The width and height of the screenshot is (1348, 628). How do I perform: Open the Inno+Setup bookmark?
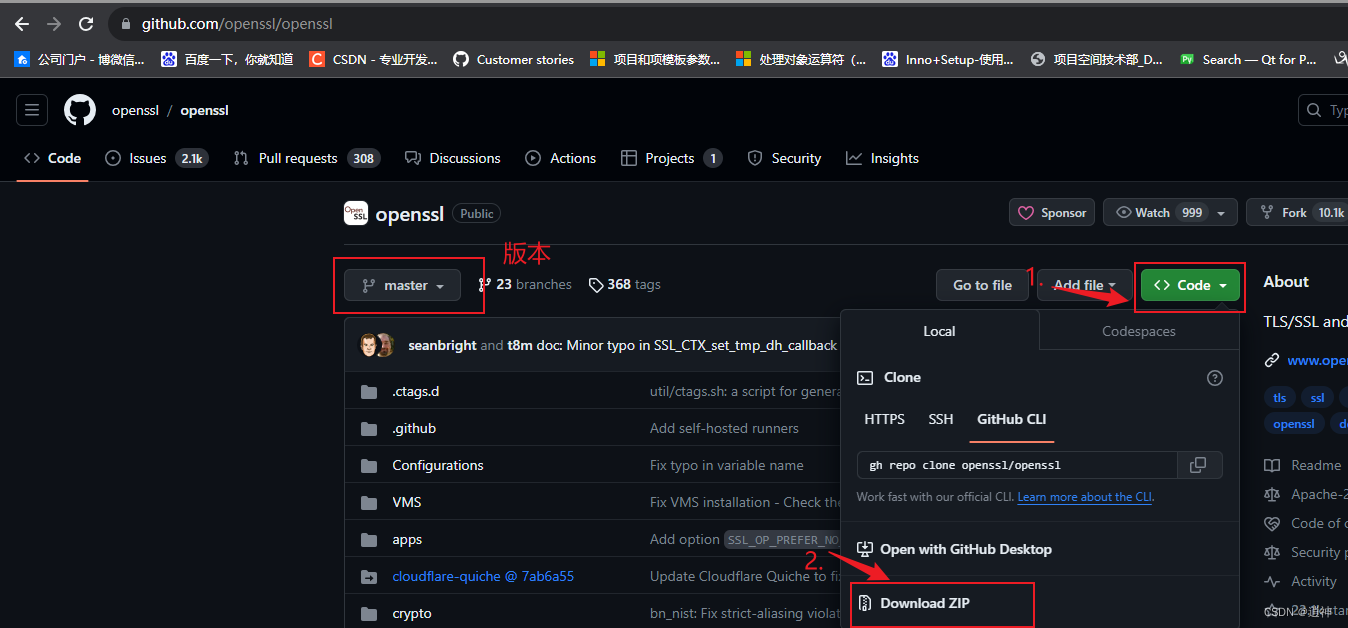(x=948, y=59)
